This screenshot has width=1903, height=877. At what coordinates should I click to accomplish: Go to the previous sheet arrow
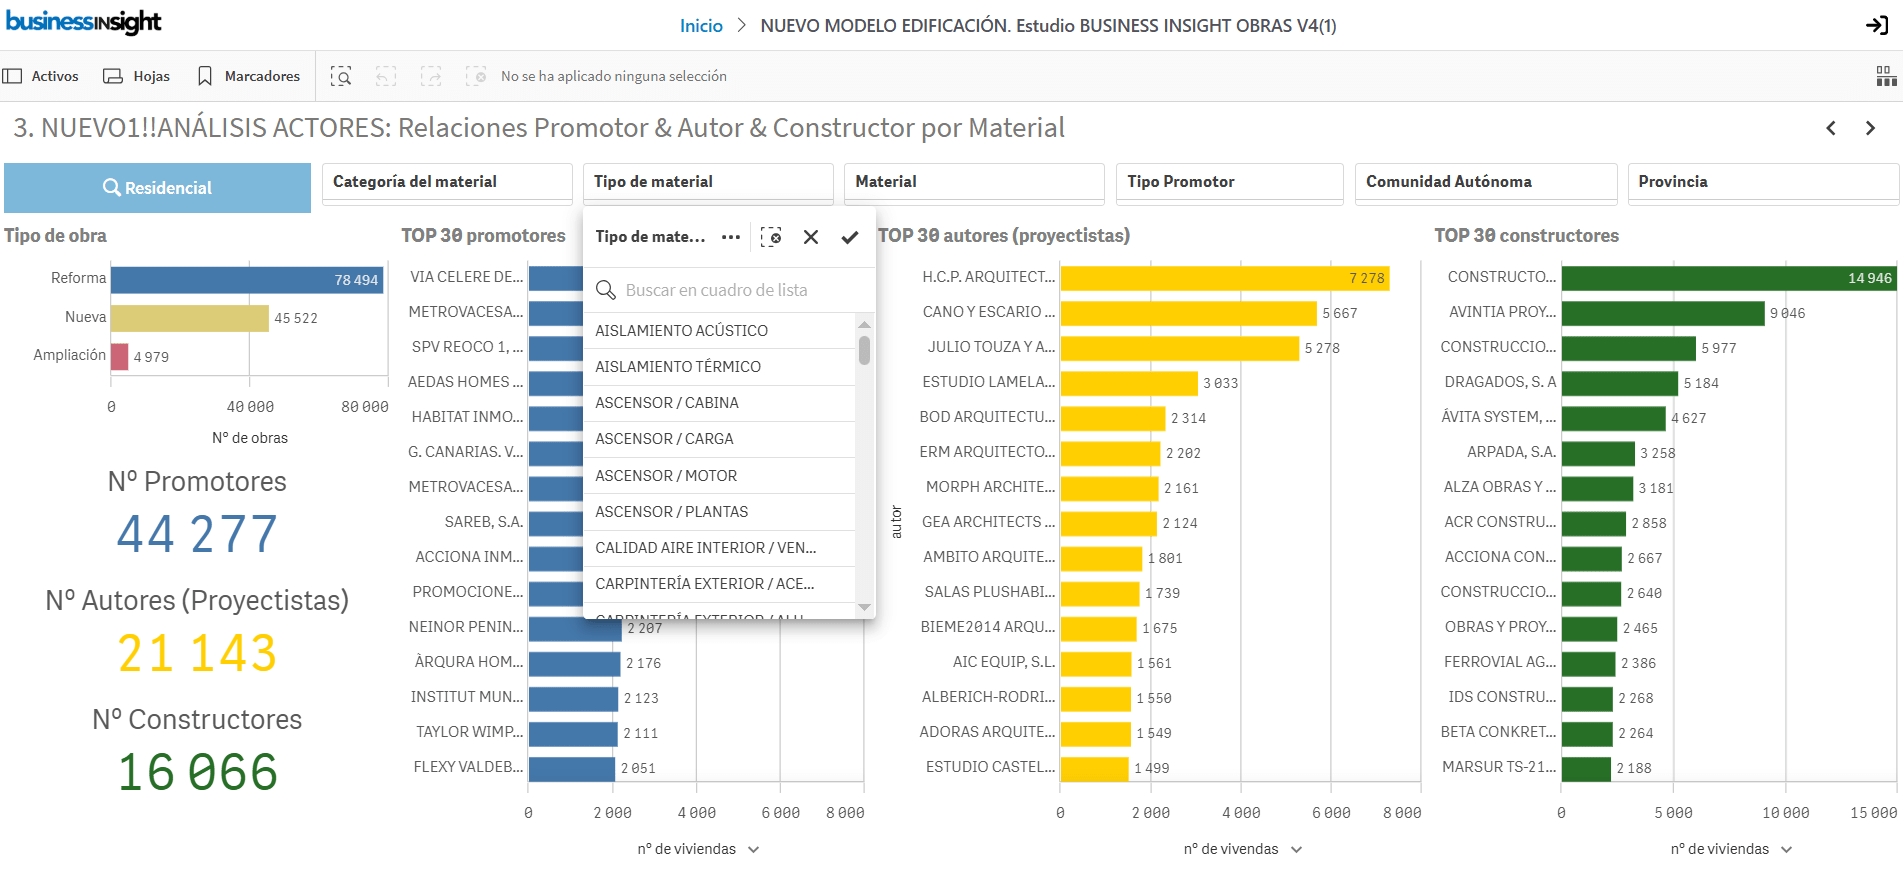tap(1831, 128)
